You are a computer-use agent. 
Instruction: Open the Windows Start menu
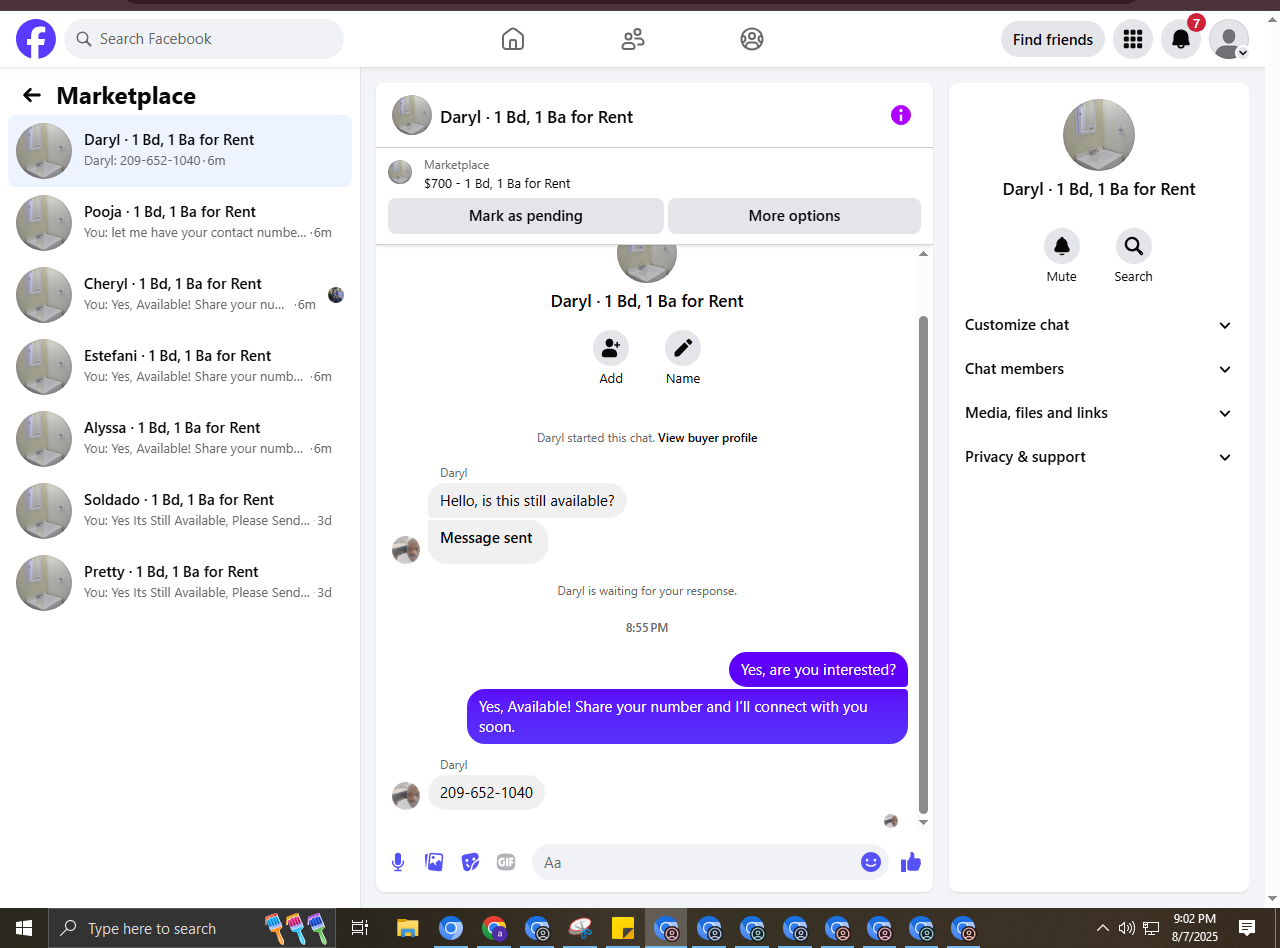click(23, 928)
